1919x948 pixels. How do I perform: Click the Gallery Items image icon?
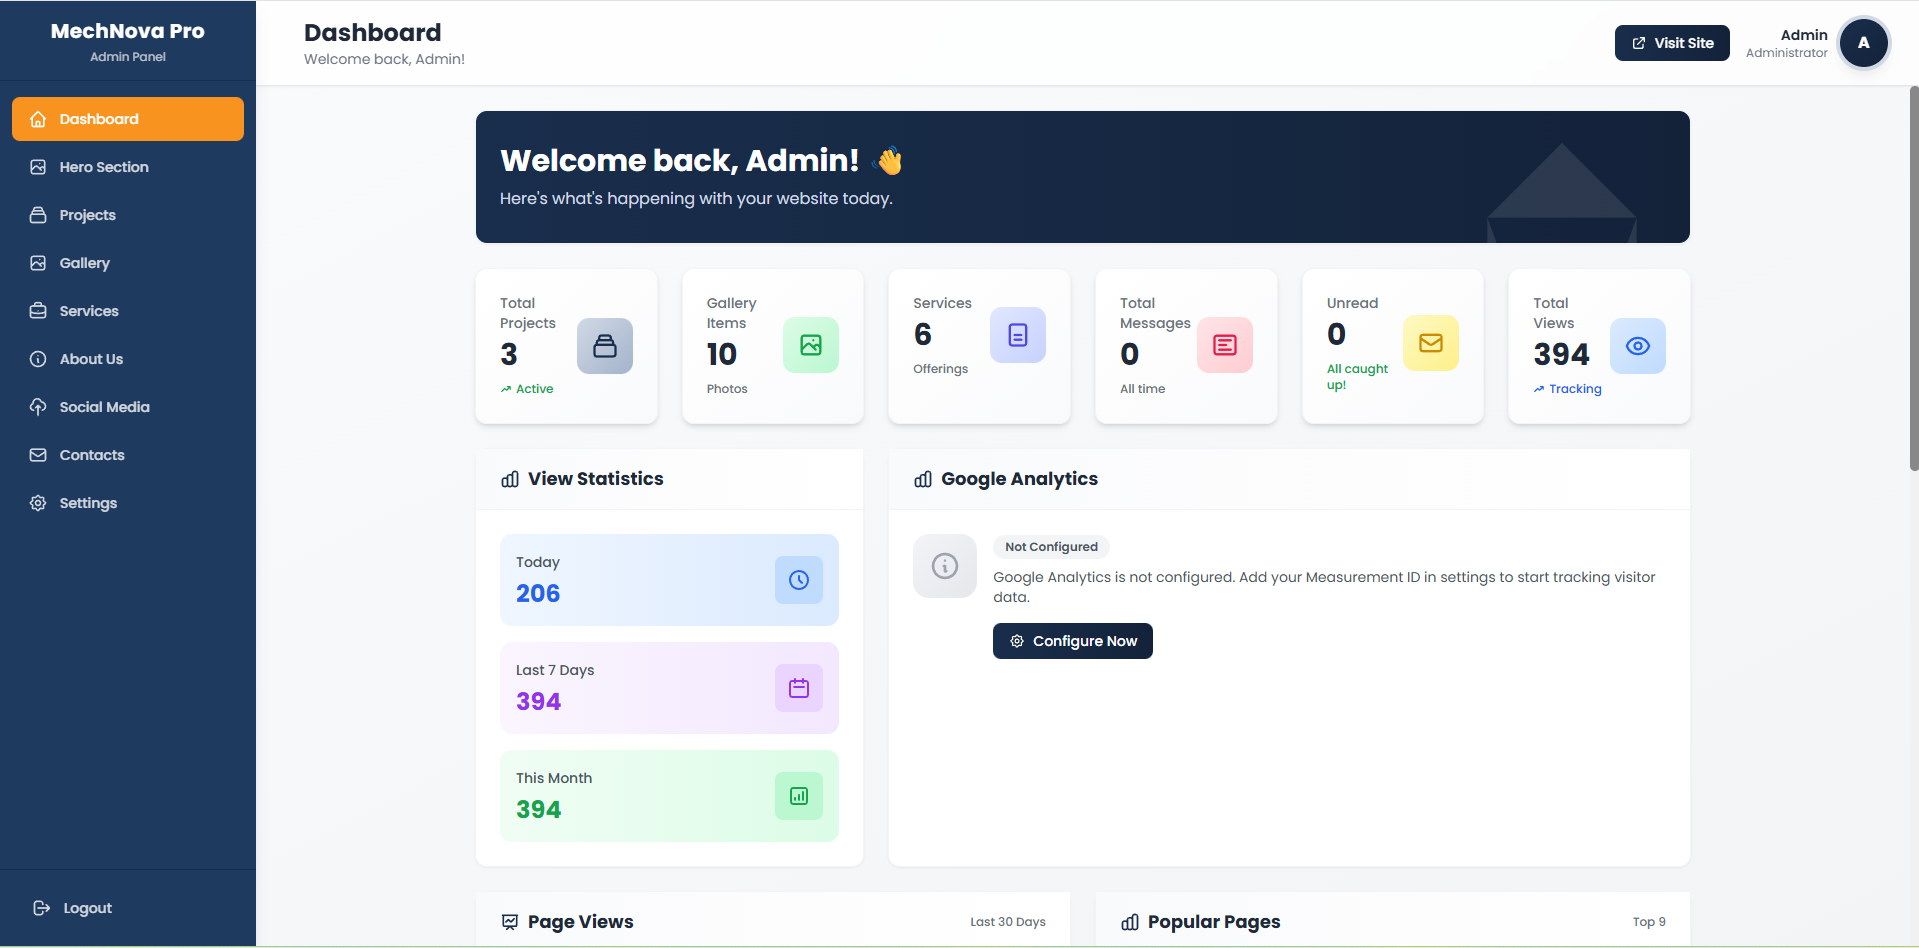click(810, 345)
